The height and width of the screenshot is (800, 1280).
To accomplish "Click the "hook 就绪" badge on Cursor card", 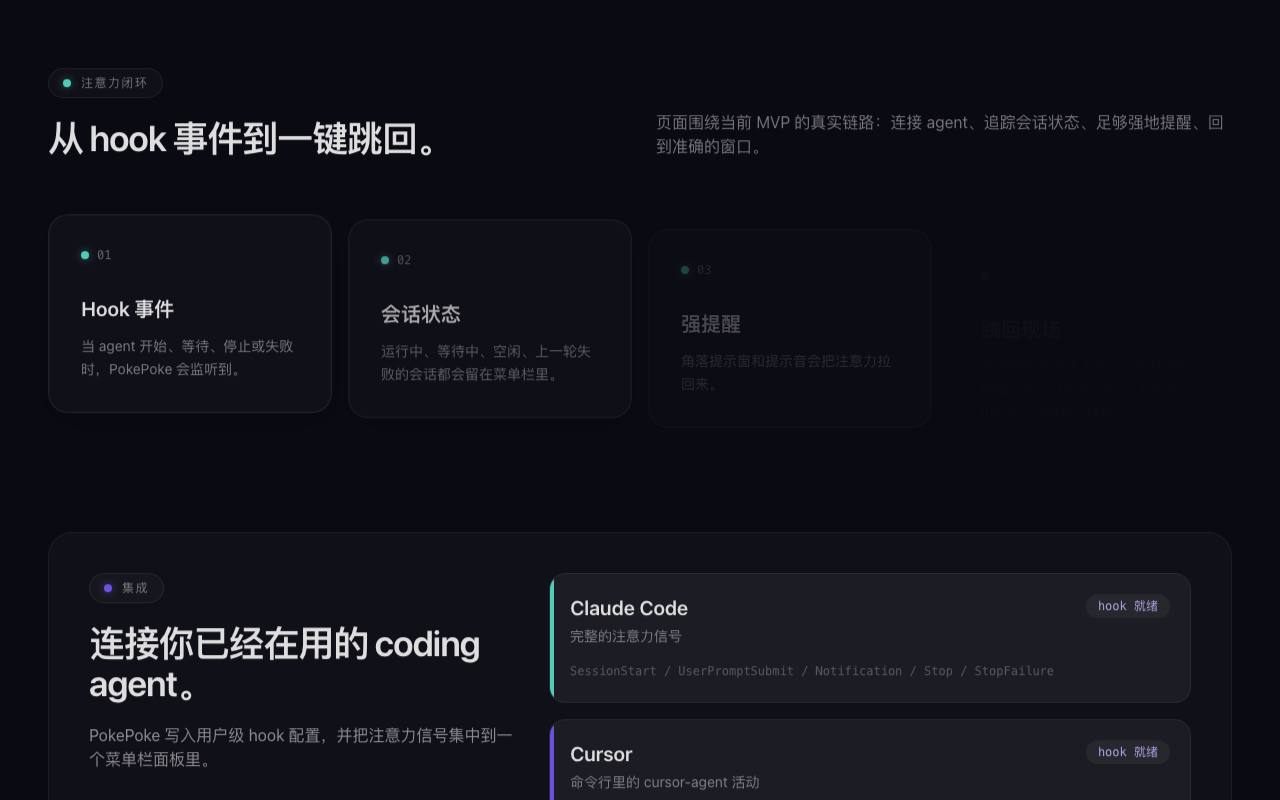I will pos(1128,752).
